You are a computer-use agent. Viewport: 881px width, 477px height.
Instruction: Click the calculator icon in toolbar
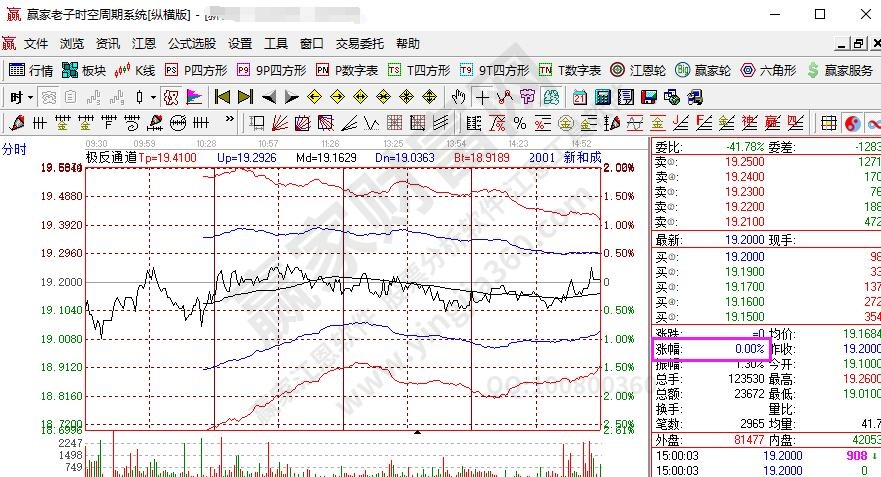603,97
